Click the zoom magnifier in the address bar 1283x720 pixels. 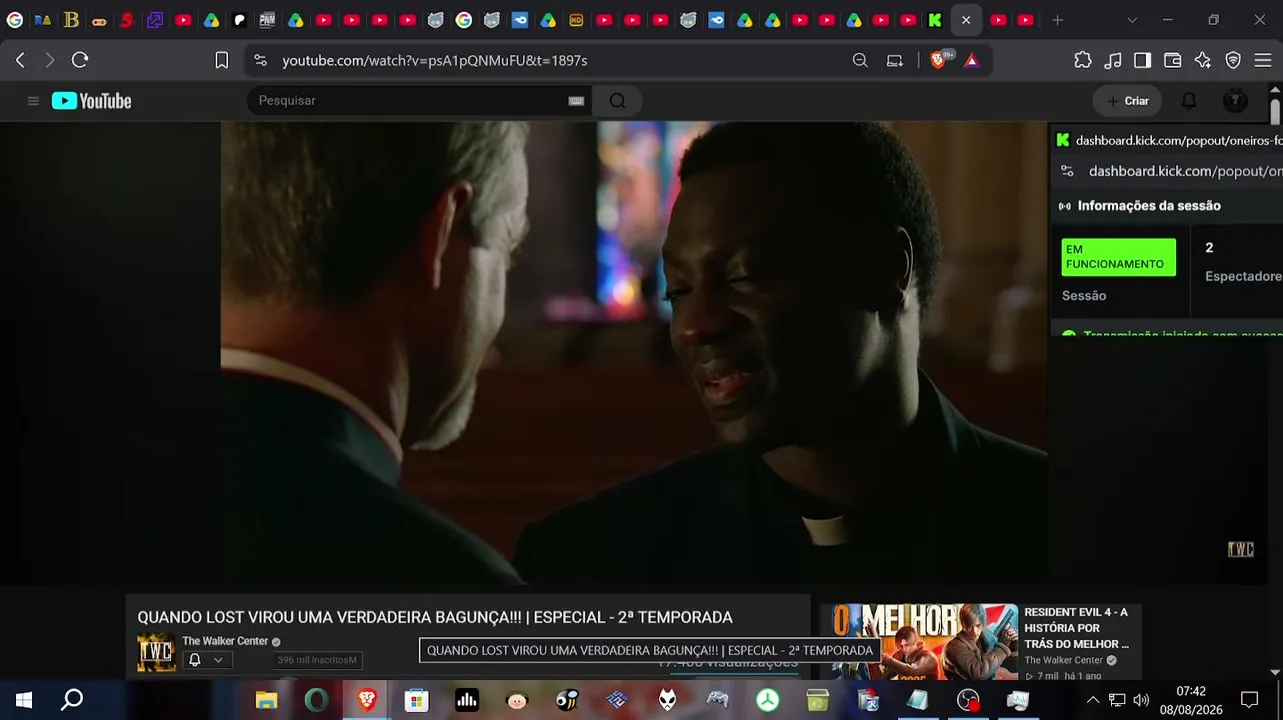tap(860, 60)
